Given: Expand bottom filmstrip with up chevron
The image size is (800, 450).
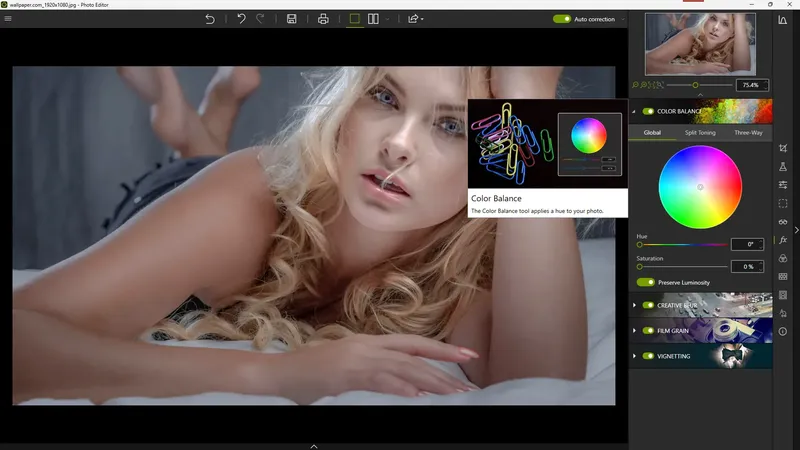Looking at the screenshot, I should click(314, 446).
